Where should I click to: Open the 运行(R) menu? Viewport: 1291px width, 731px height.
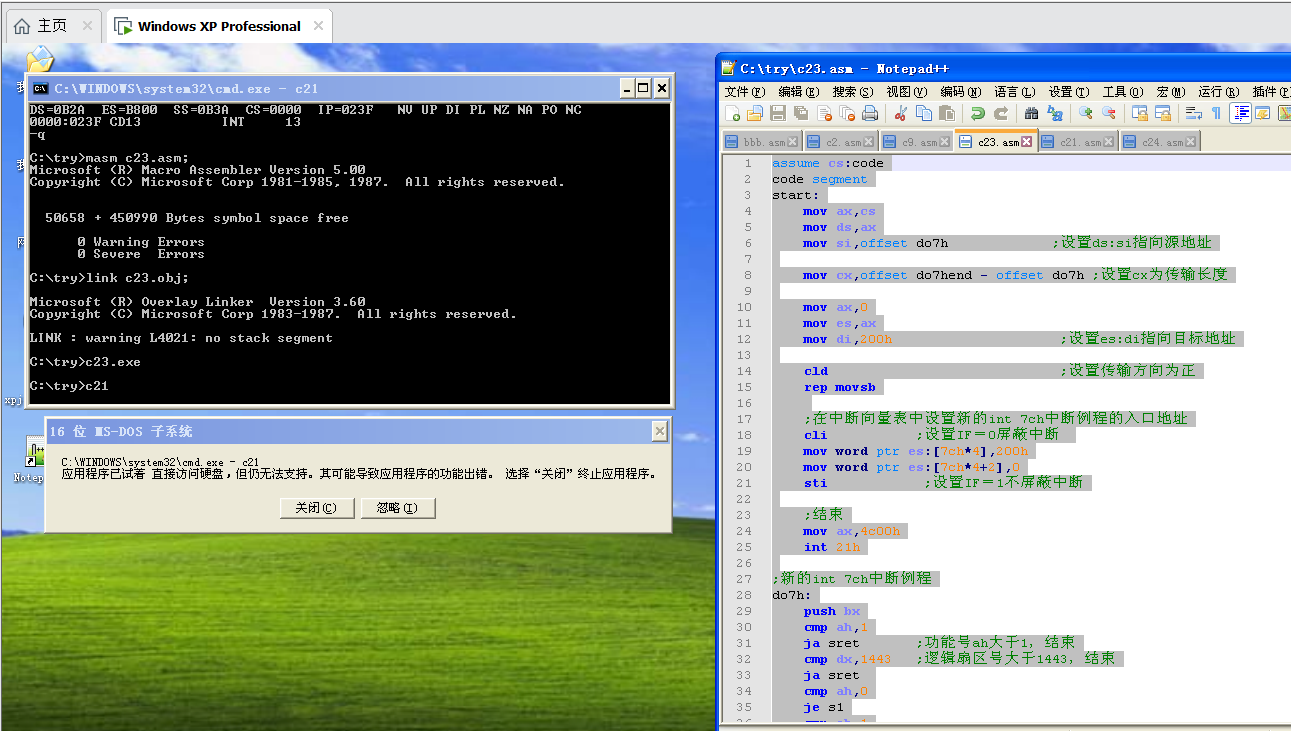[x=1219, y=91]
